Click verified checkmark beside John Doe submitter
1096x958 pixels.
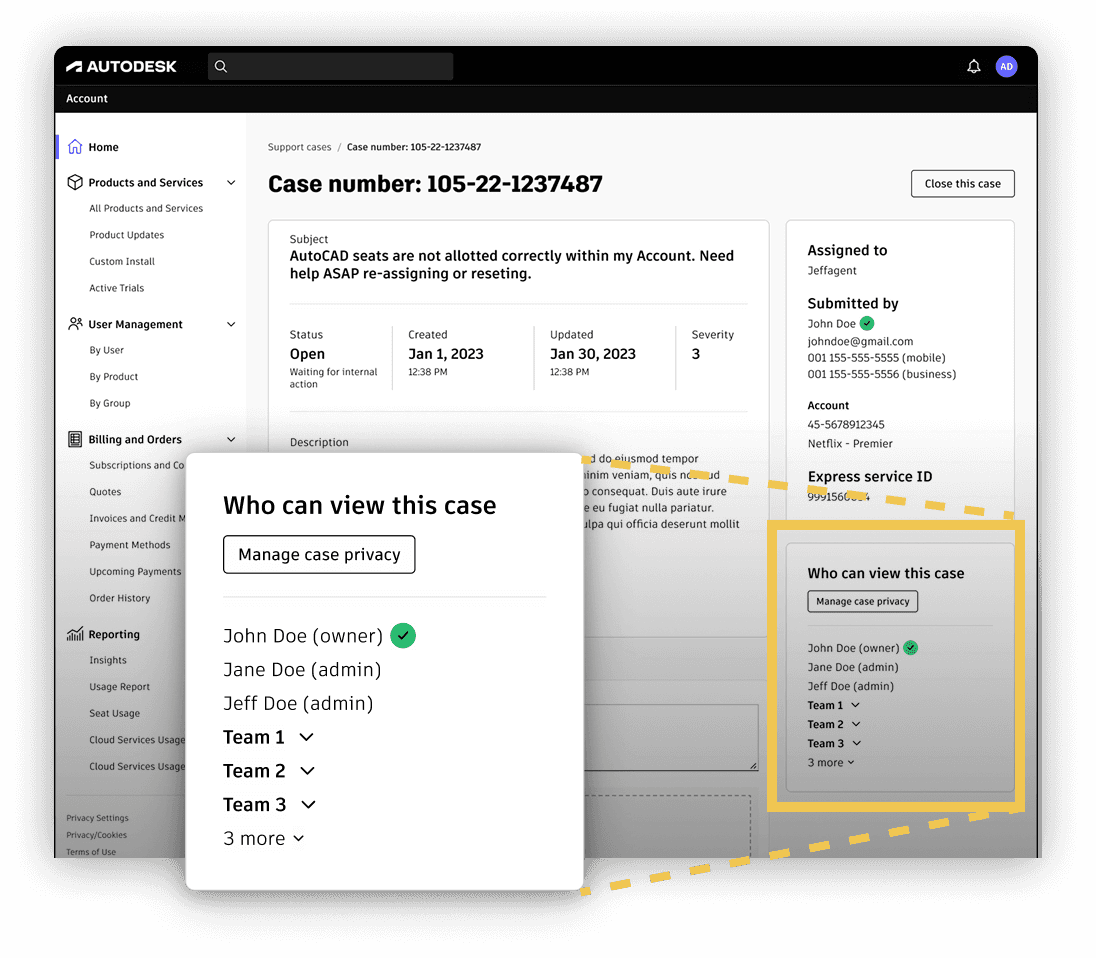tap(867, 323)
